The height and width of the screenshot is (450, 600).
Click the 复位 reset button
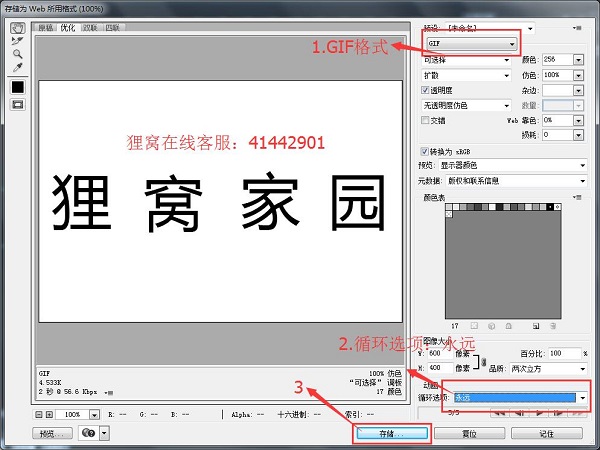(x=470, y=434)
